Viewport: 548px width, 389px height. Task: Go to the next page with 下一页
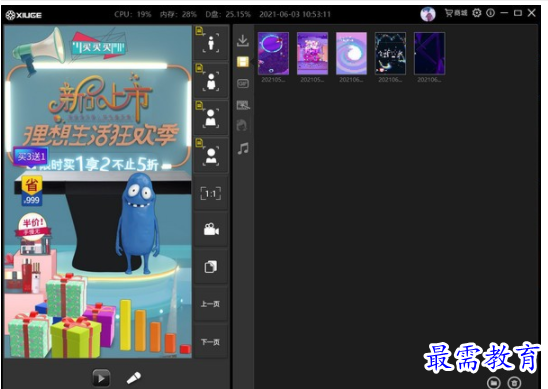211,342
